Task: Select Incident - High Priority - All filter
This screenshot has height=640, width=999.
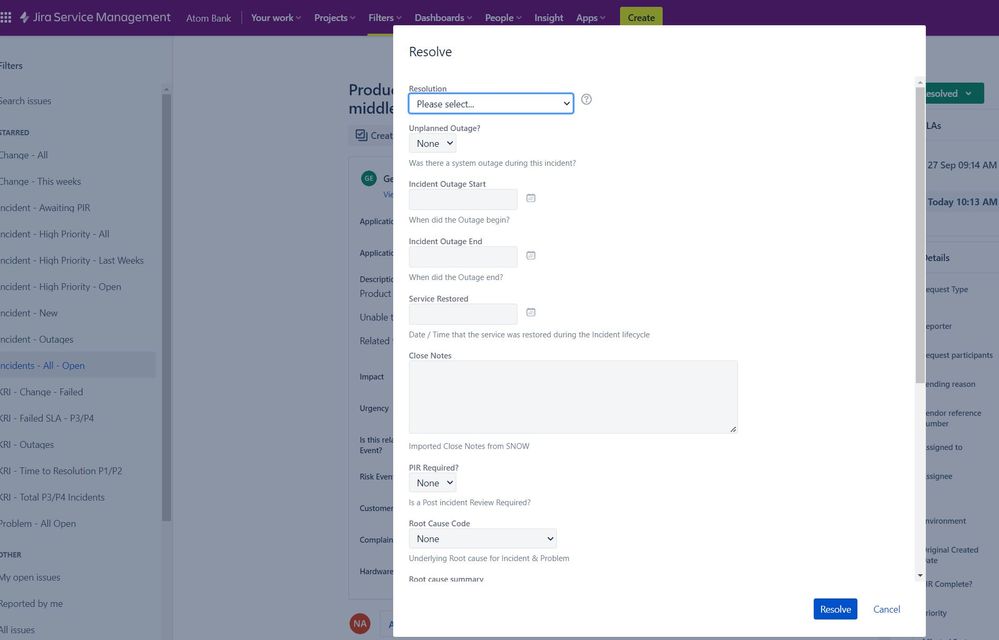Action: pyautogui.click(x=55, y=234)
